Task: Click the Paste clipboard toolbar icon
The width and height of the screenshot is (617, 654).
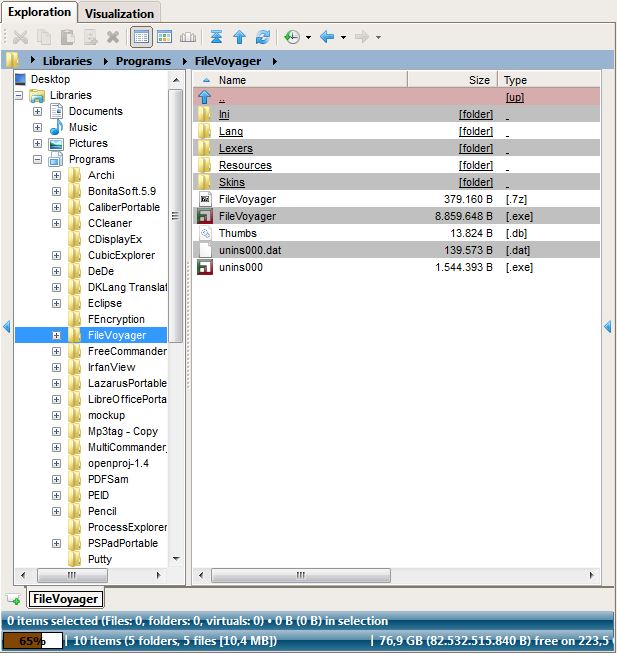Action: pyautogui.click(x=67, y=38)
